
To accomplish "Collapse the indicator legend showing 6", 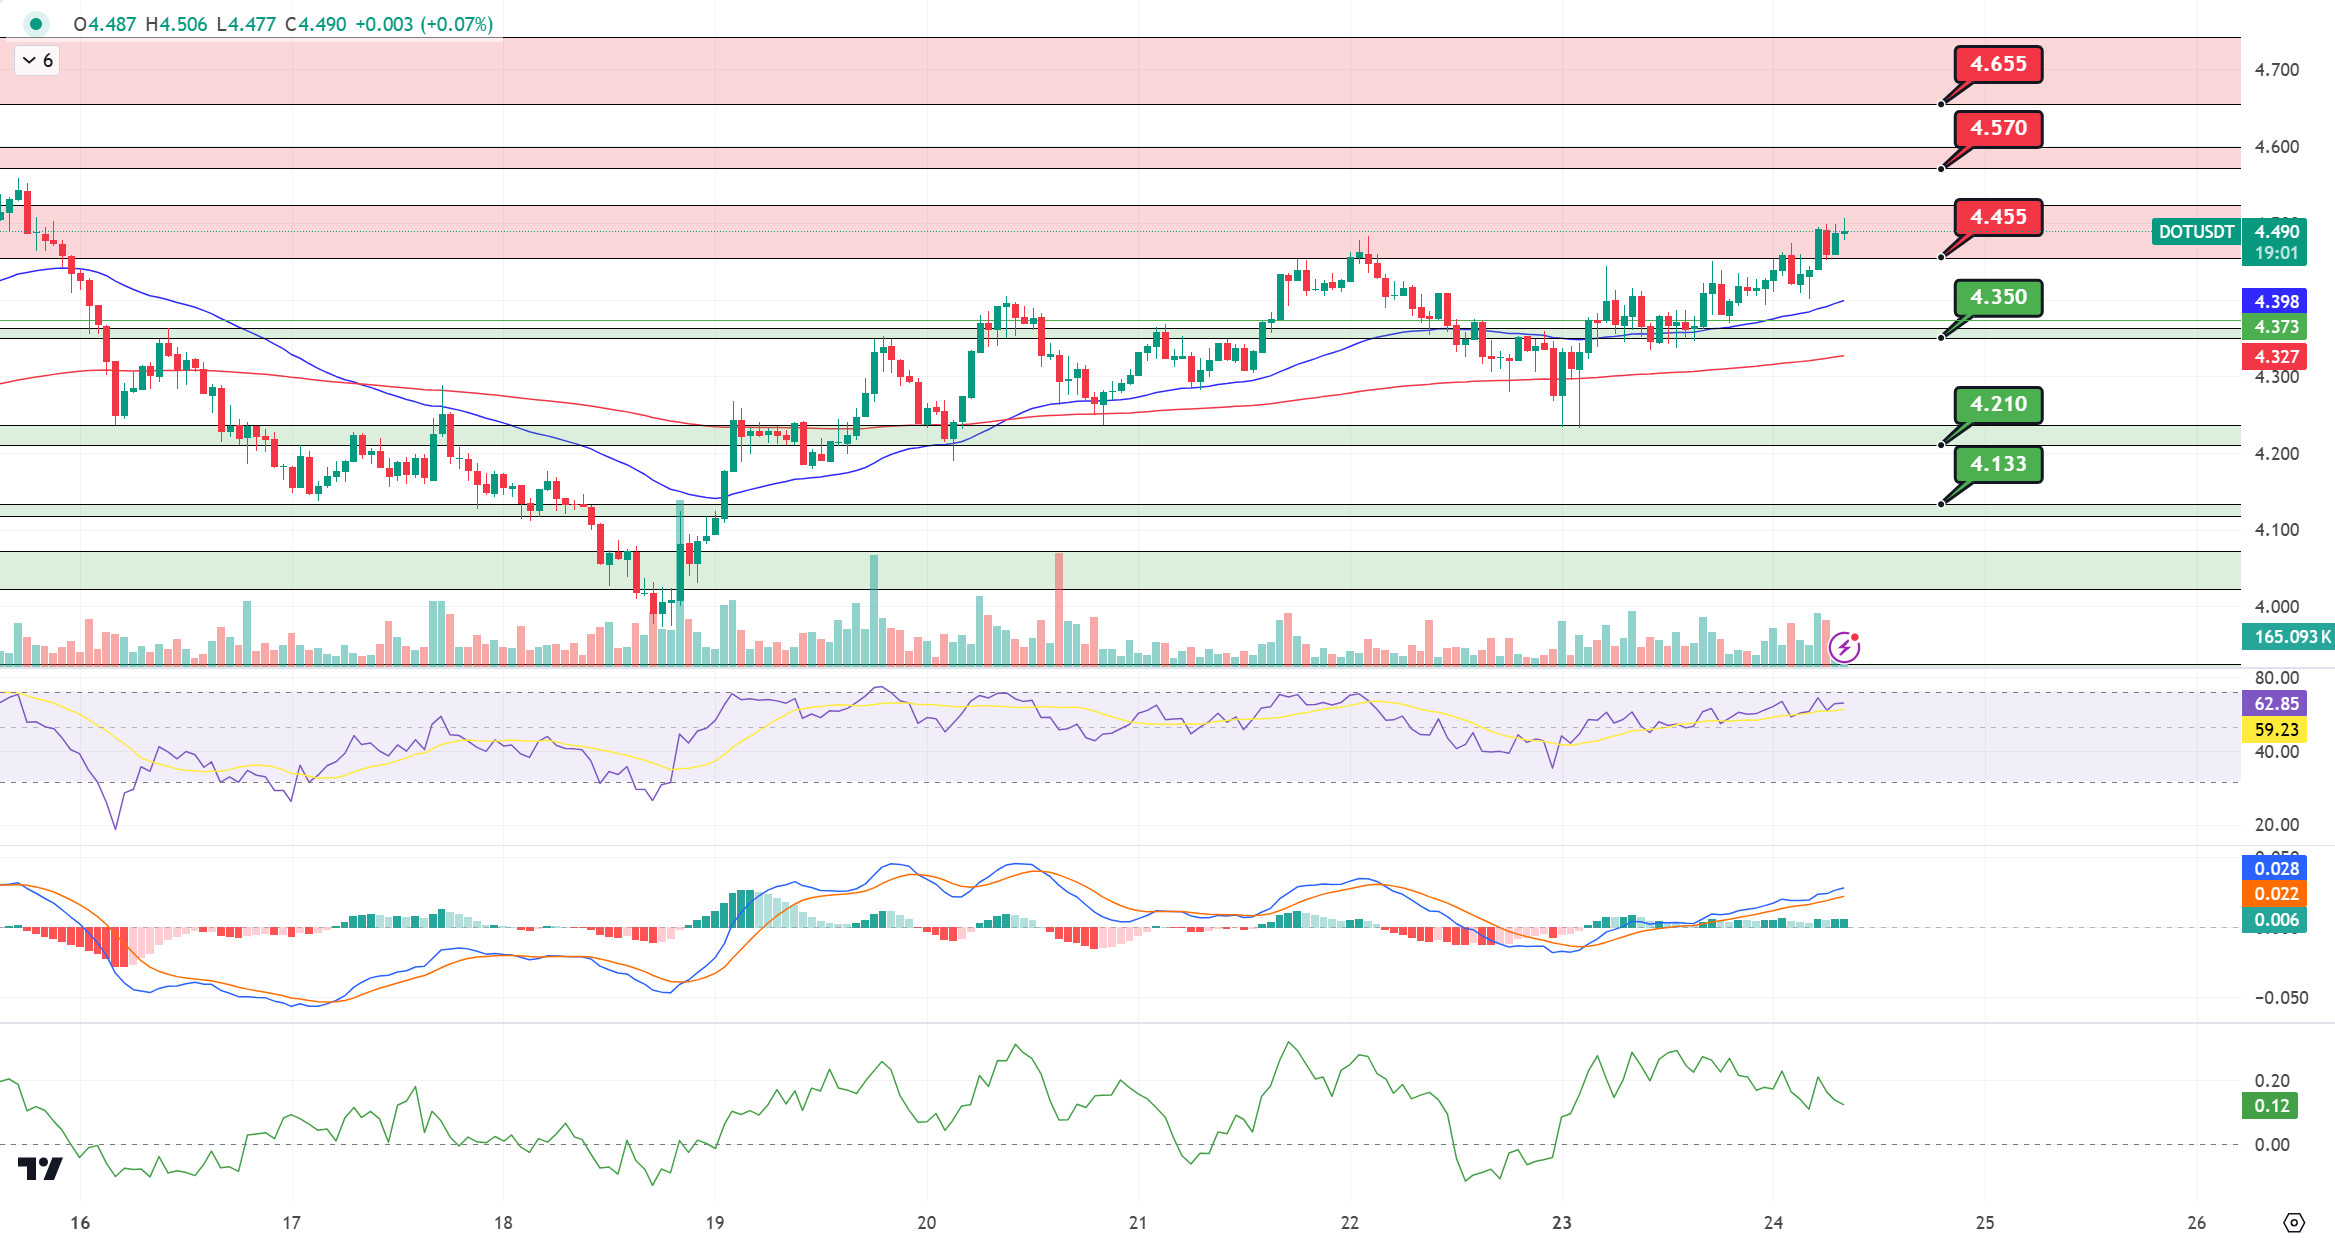I will 38,61.
